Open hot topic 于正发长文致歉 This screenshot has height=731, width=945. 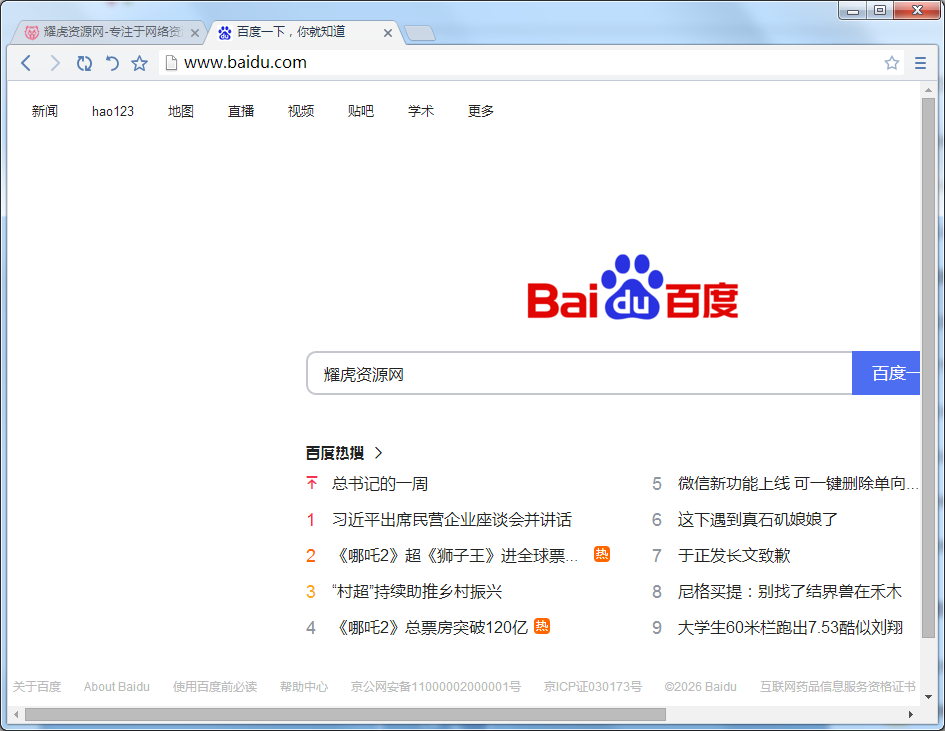(734, 556)
